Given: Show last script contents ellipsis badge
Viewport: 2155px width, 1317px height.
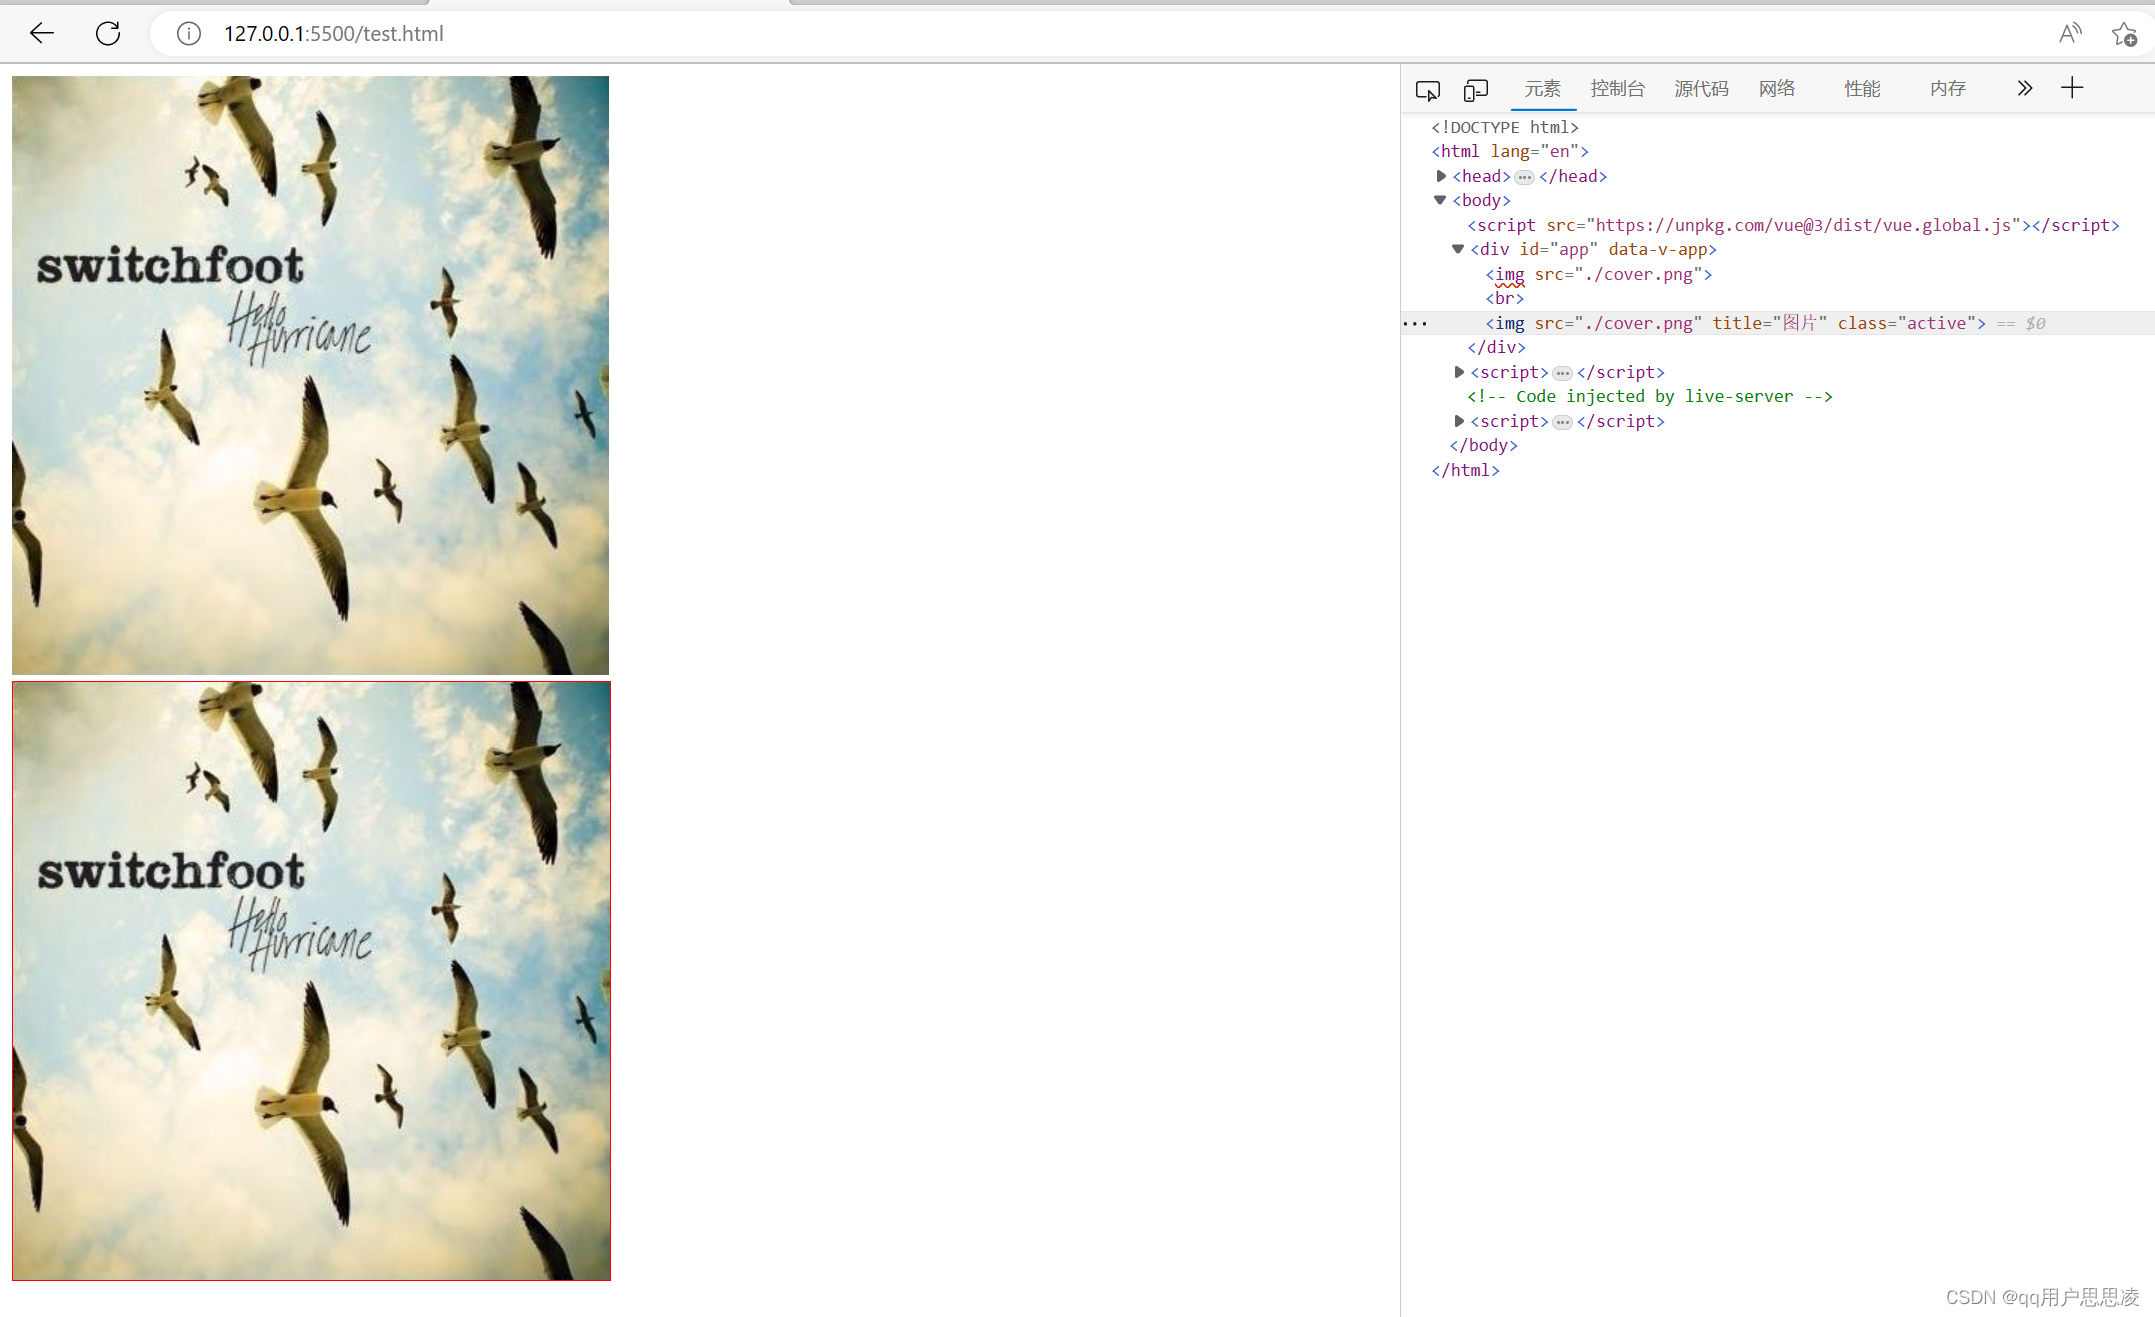Looking at the screenshot, I should [1562, 422].
